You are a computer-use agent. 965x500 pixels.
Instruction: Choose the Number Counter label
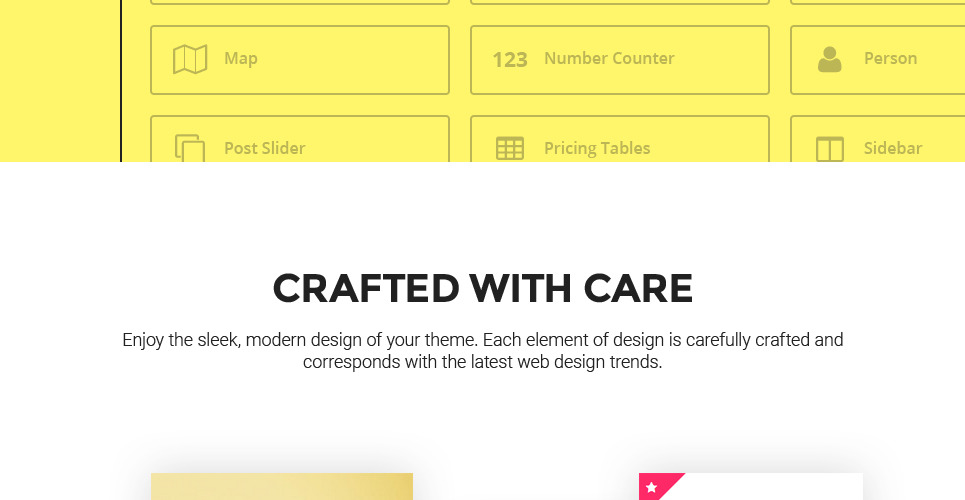[x=609, y=58]
